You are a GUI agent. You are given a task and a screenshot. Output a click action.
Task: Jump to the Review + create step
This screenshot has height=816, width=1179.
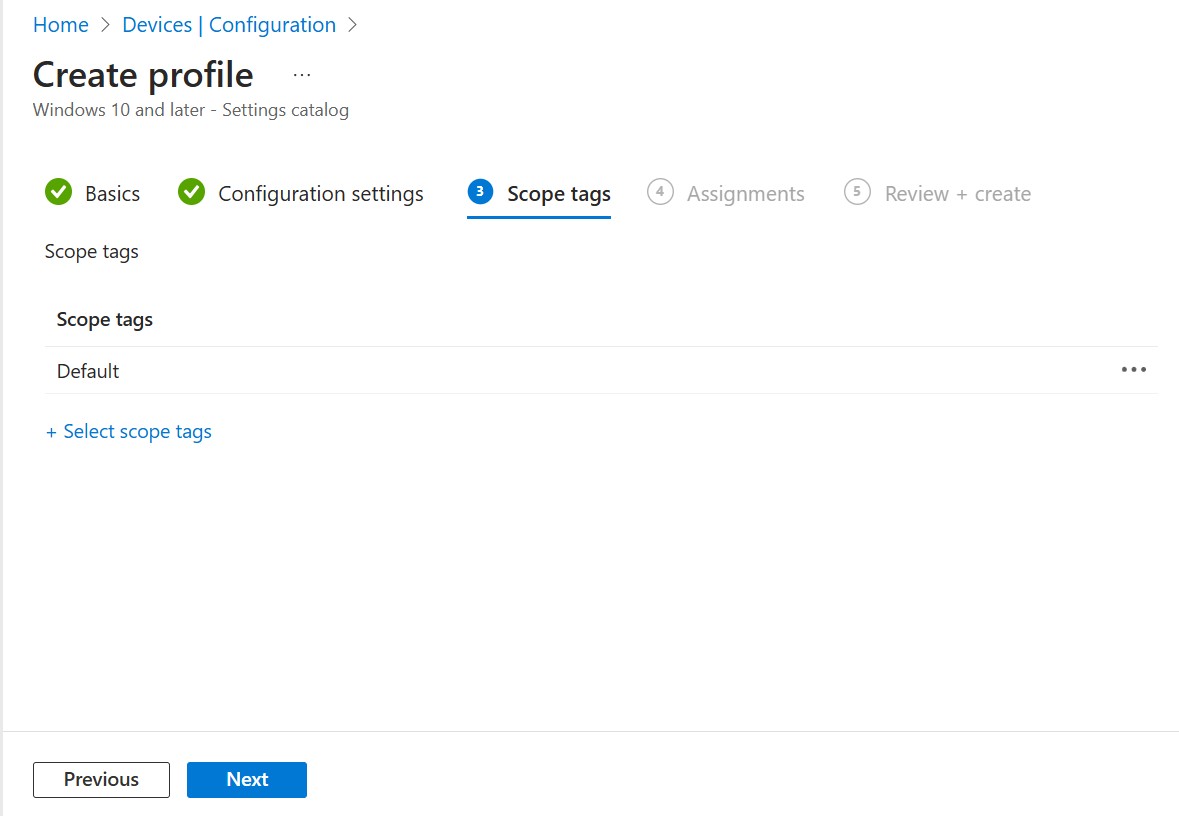pos(957,193)
